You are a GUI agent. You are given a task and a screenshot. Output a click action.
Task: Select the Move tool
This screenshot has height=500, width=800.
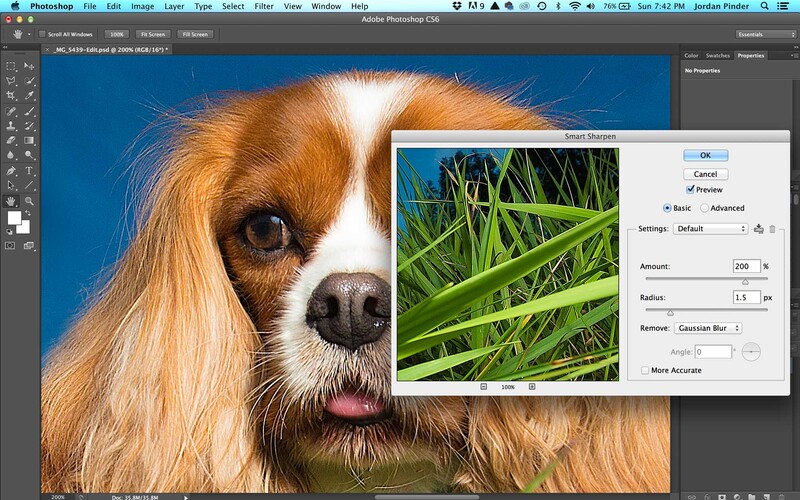pyautogui.click(x=29, y=66)
